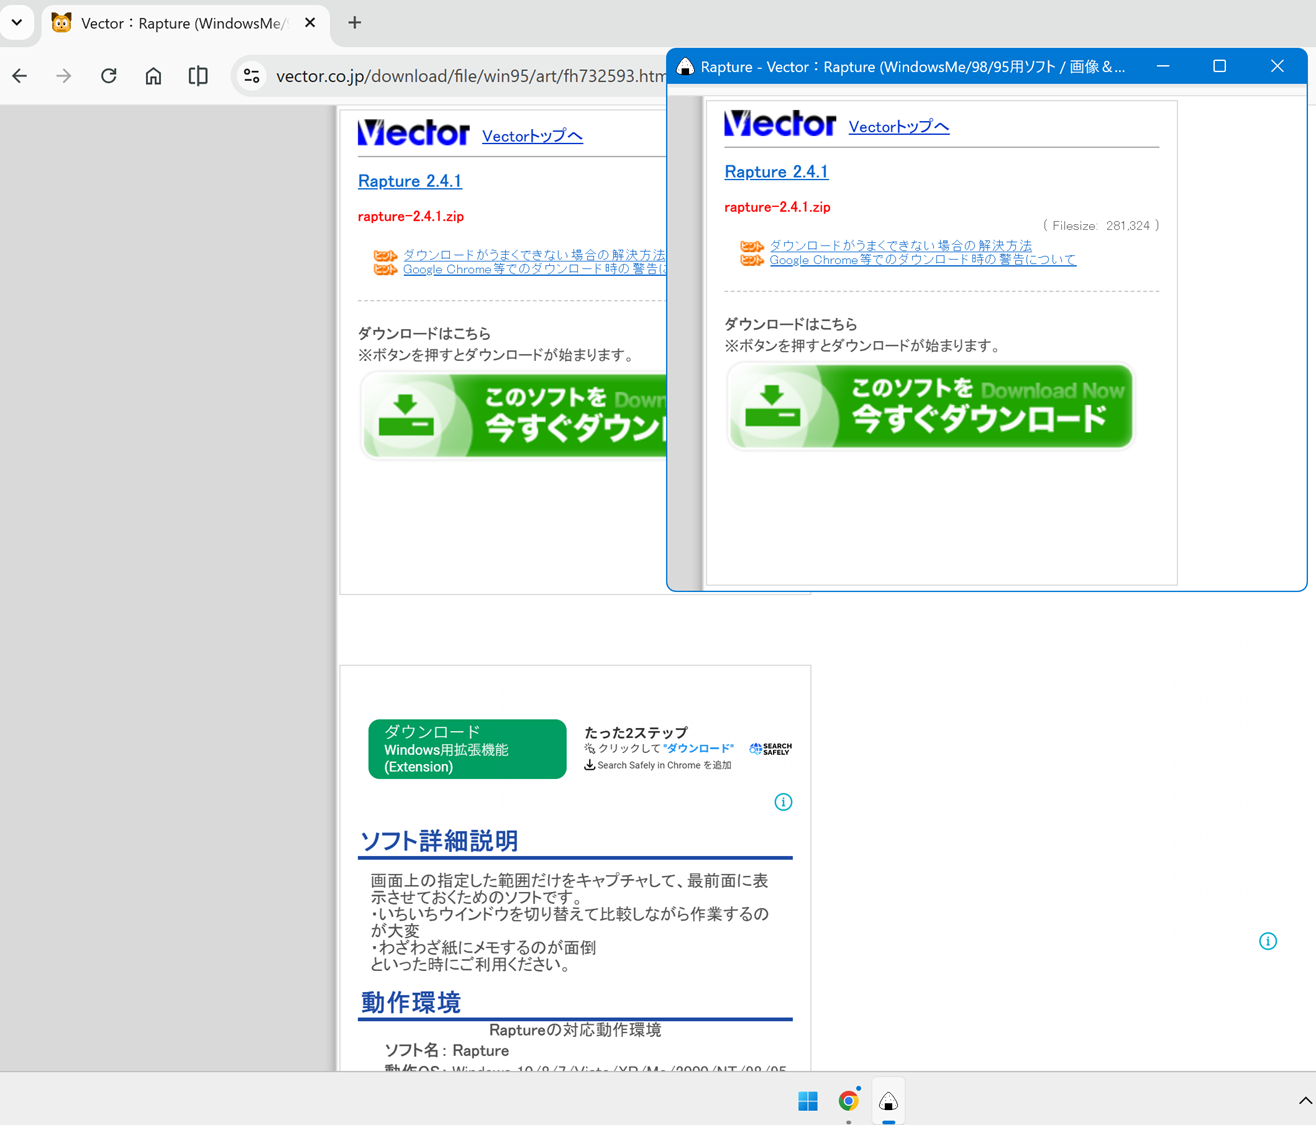The image size is (1316, 1125).
Task: Expand the Chrome tab search dropdown
Action: click(x=17, y=23)
